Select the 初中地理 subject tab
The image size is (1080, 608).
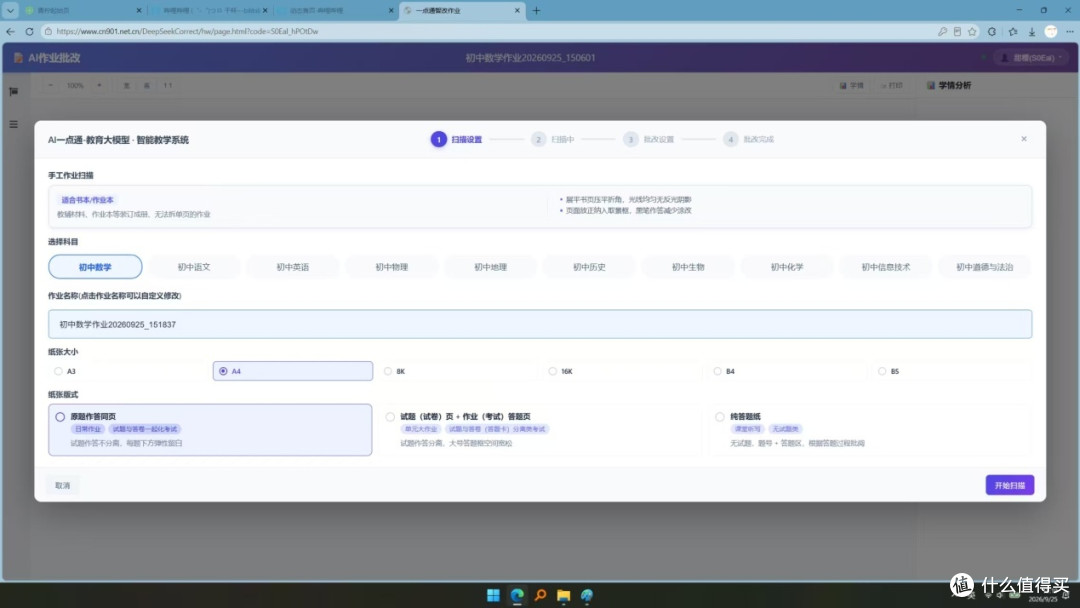(490, 267)
